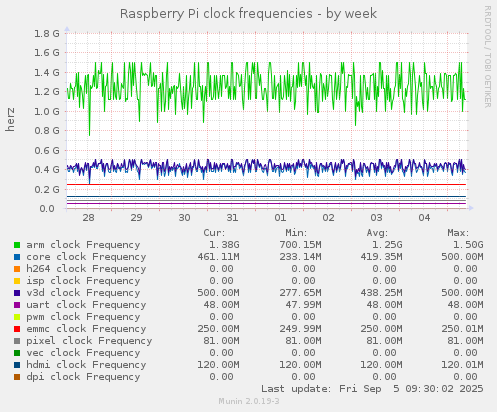The width and height of the screenshot is (497, 412).
Task: Click the yellow isp clock legend swatch
Action: tap(17, 281)
